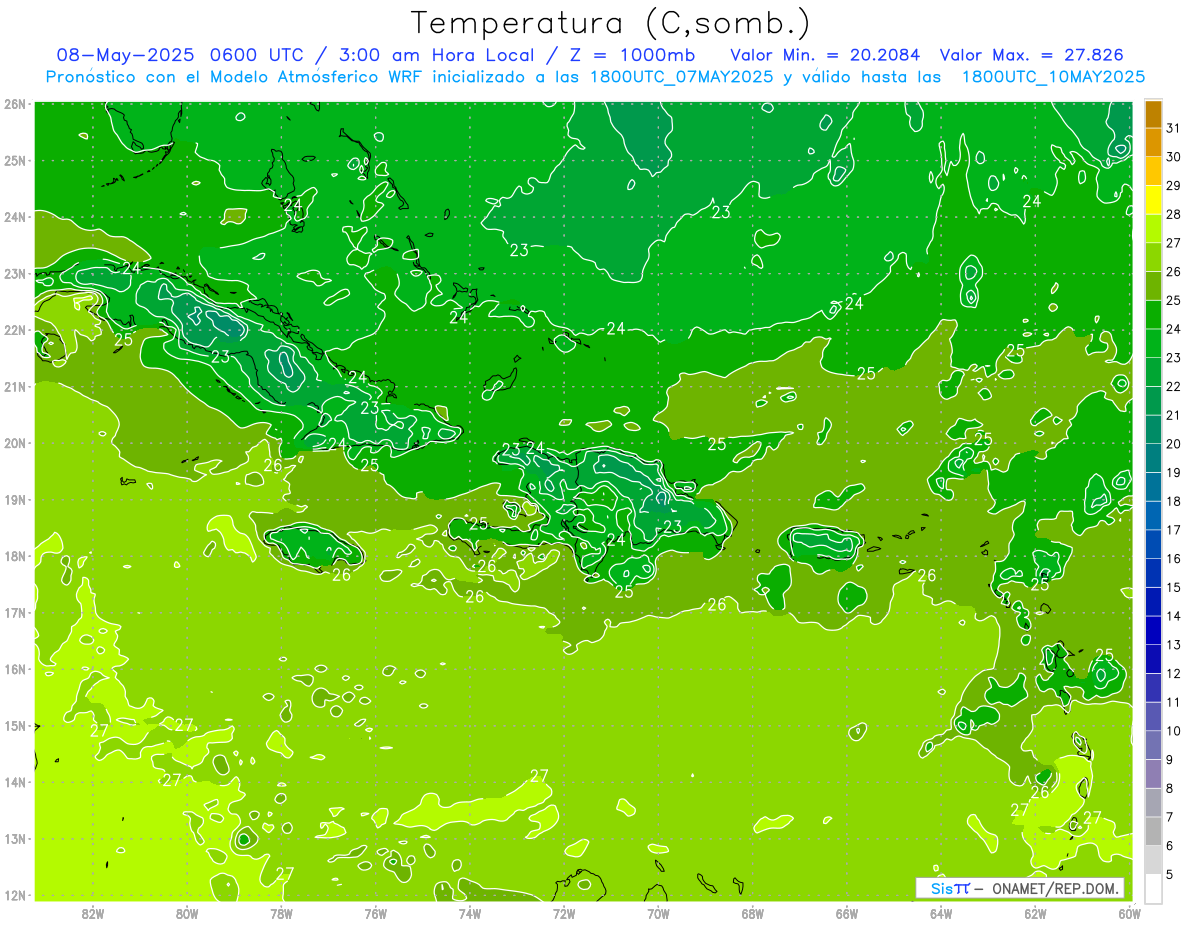The height and width of the screenshot is (927, 1200).
Task: Select the white swatch below legend value 5
Action: coord(1153,888)
